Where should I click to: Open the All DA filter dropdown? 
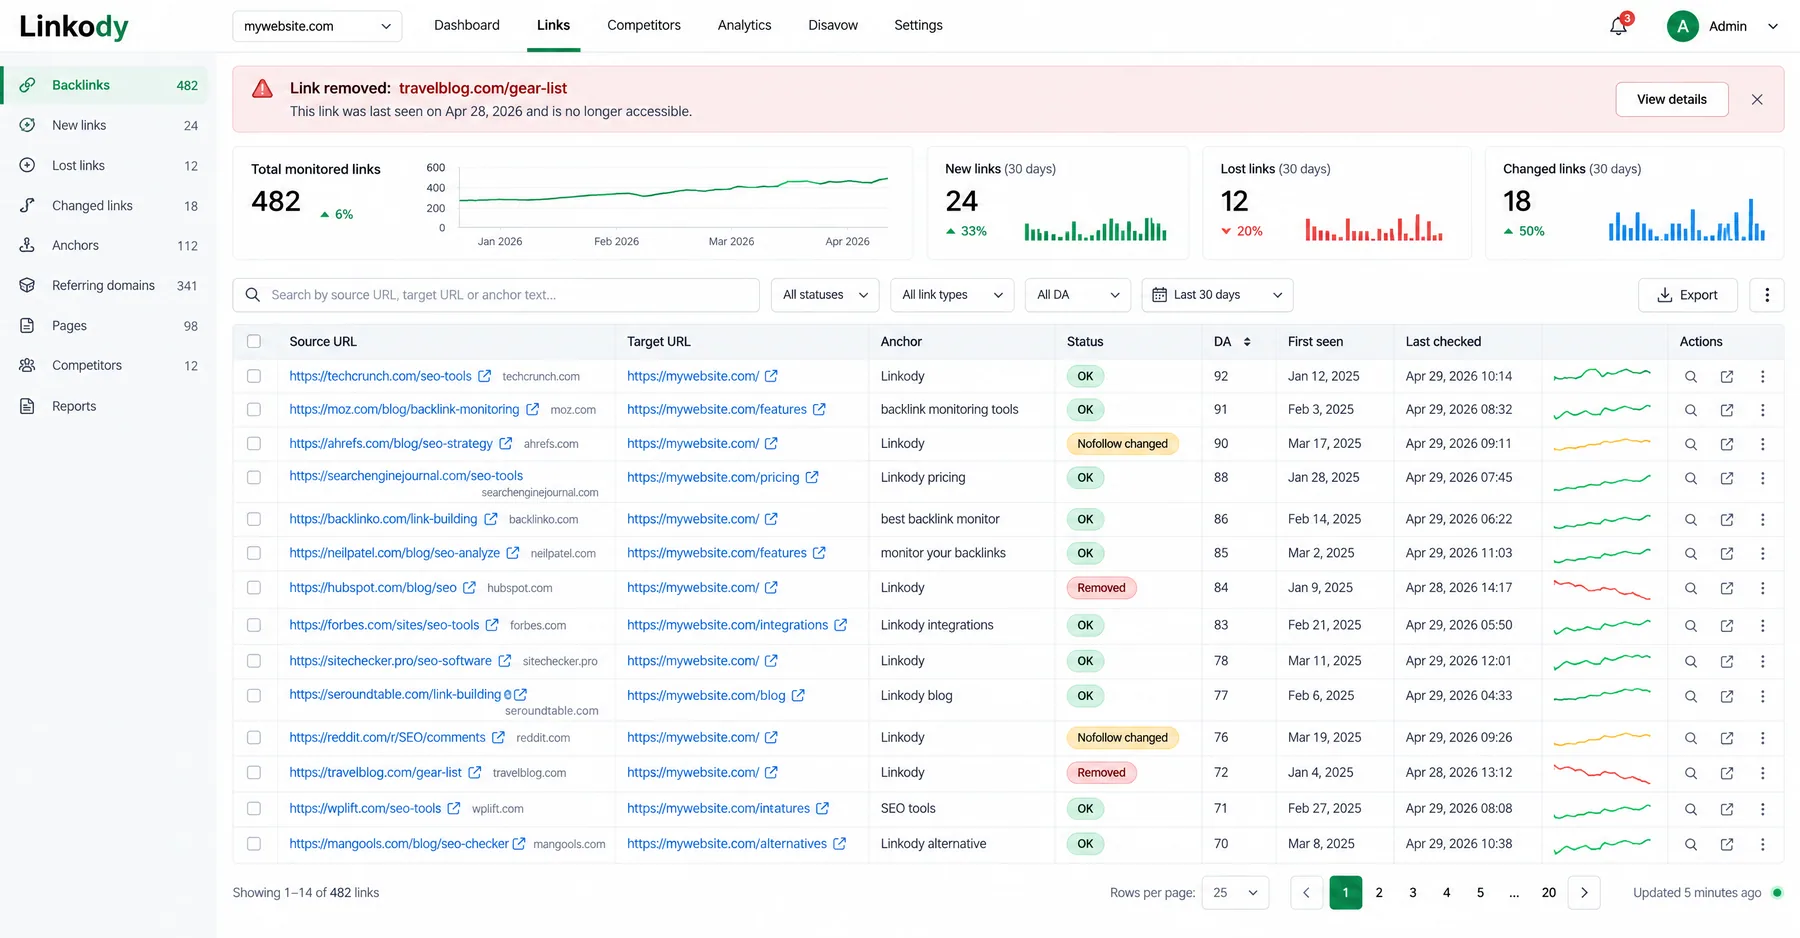[x=1078, y=295]
